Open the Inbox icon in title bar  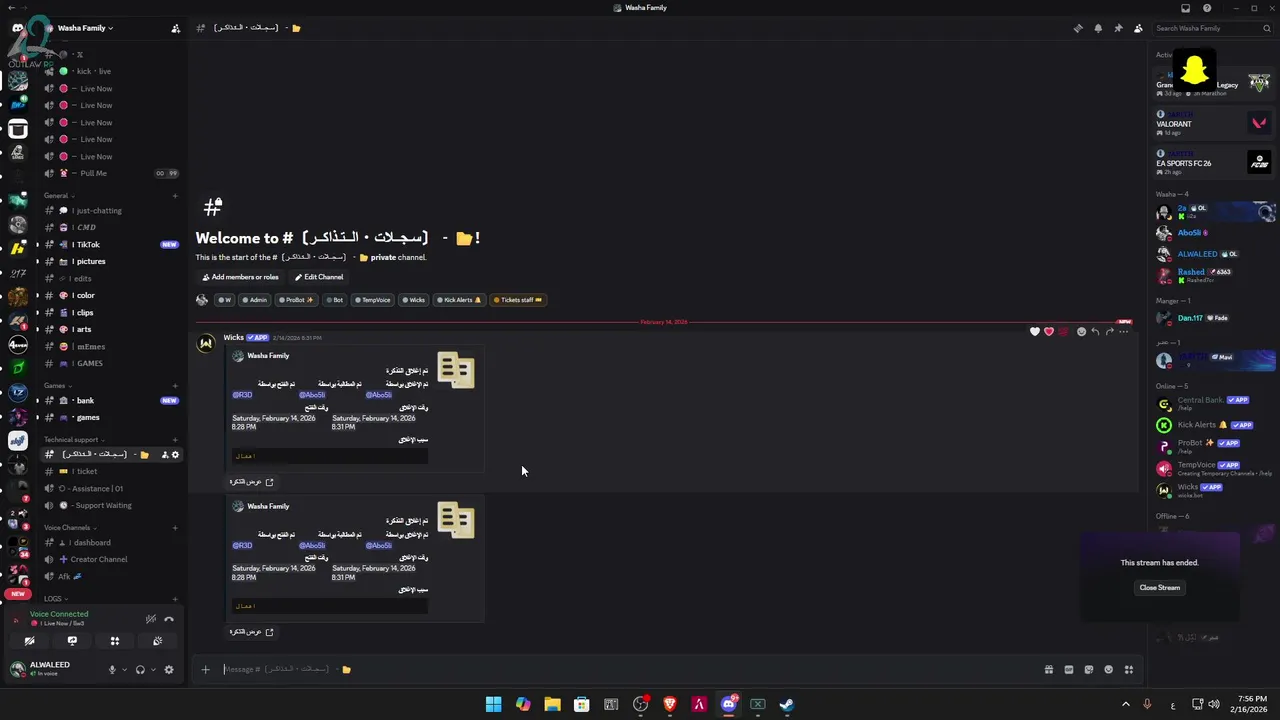(1186, 8)
